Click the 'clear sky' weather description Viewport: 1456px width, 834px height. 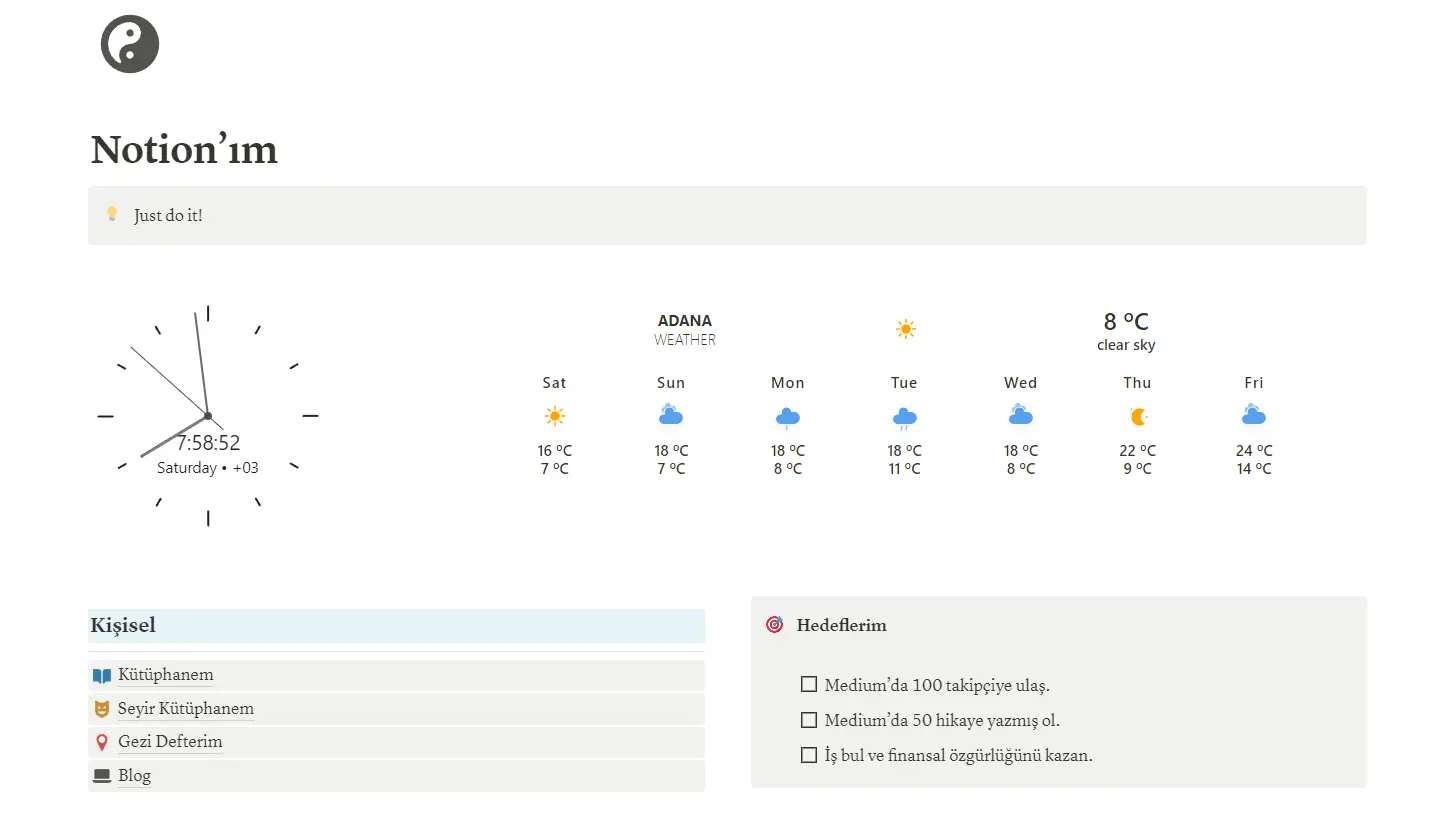coord(1126,345)
